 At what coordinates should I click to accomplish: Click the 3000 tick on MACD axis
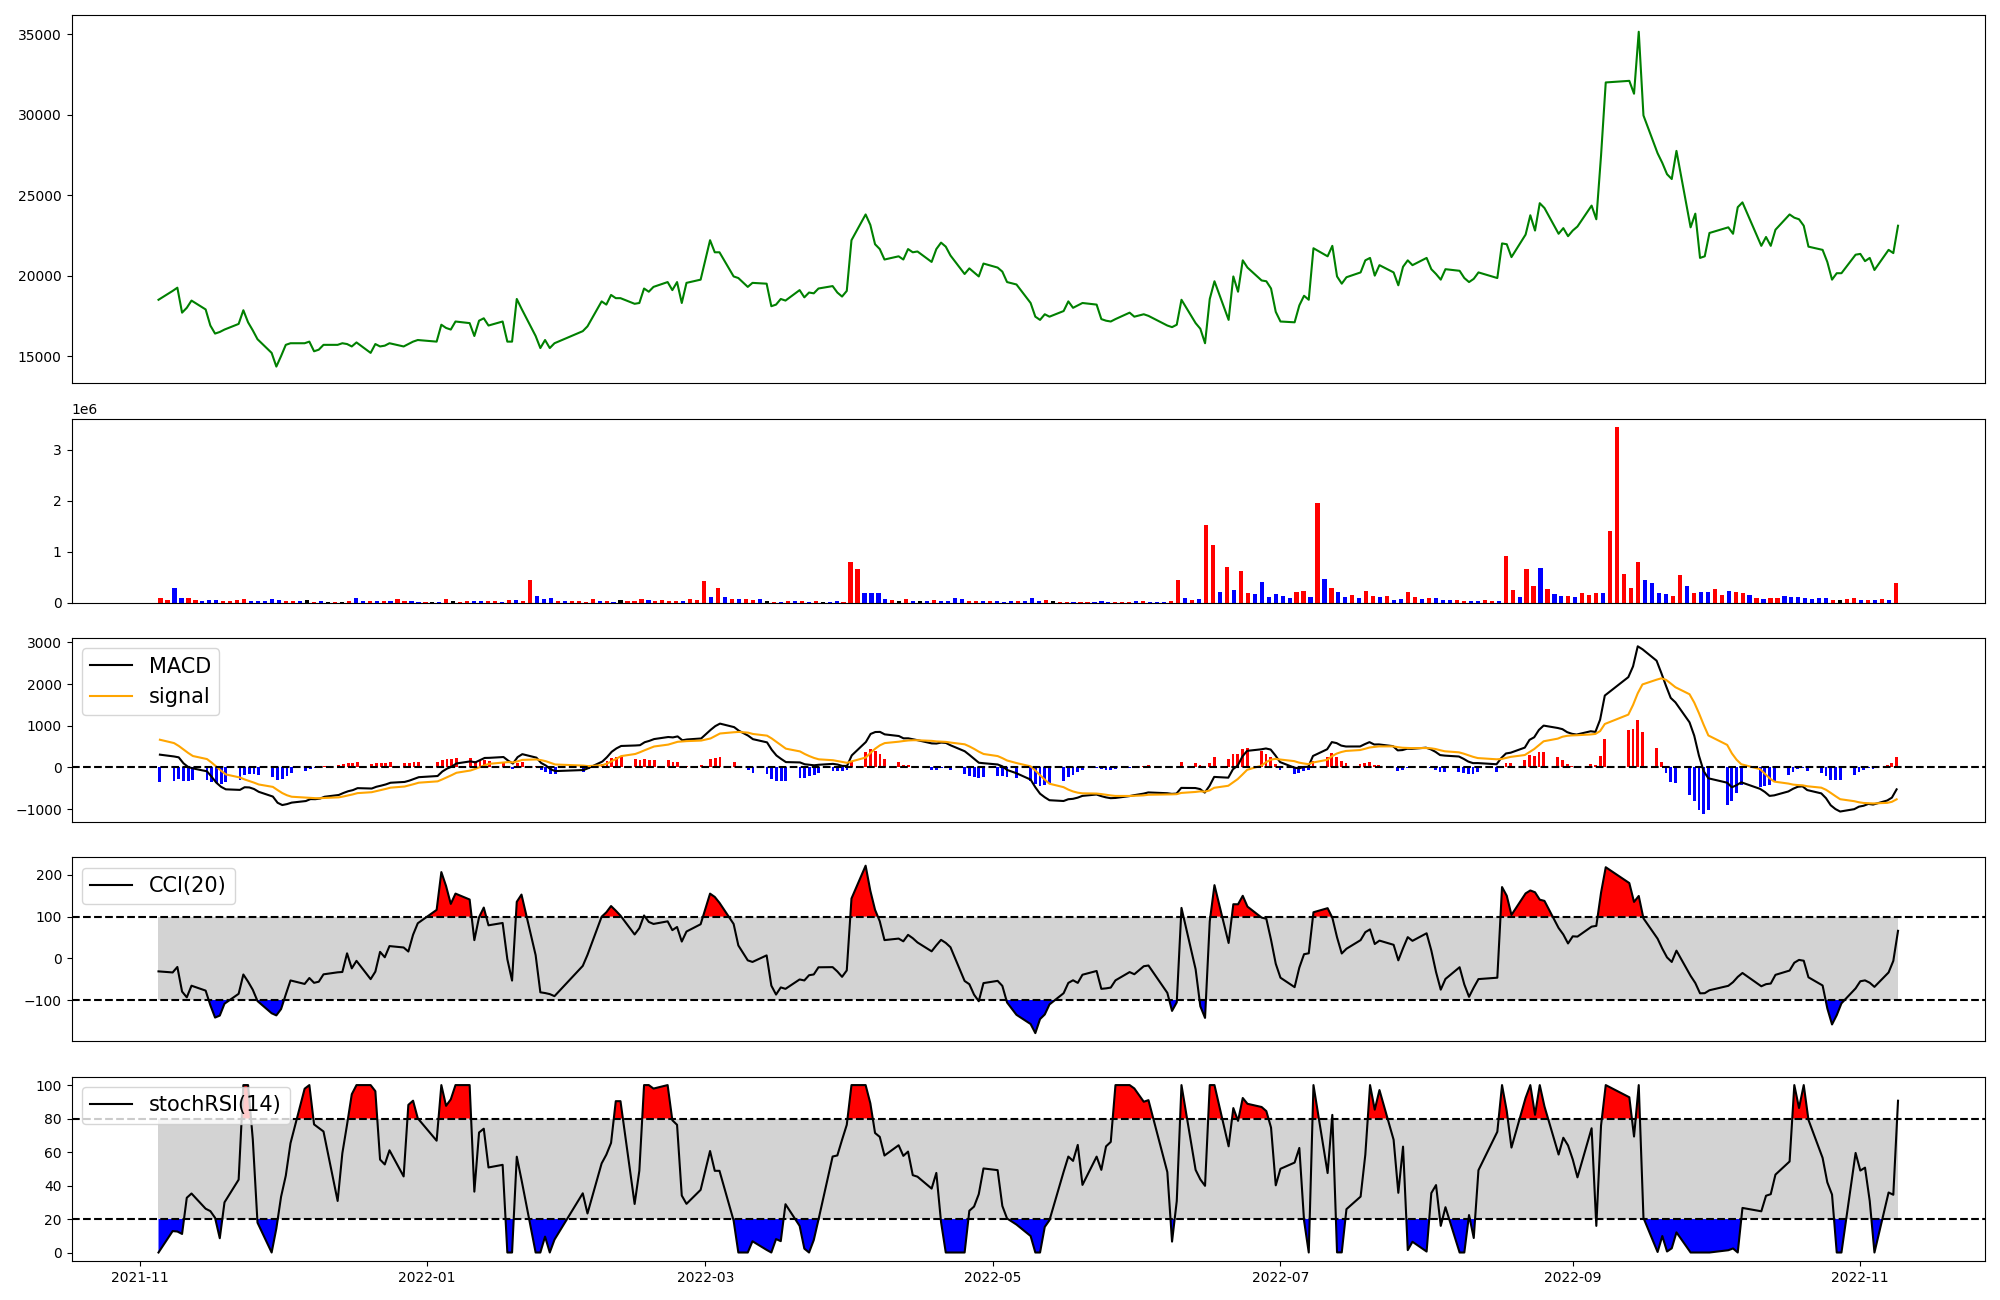[x=44, y=643]
